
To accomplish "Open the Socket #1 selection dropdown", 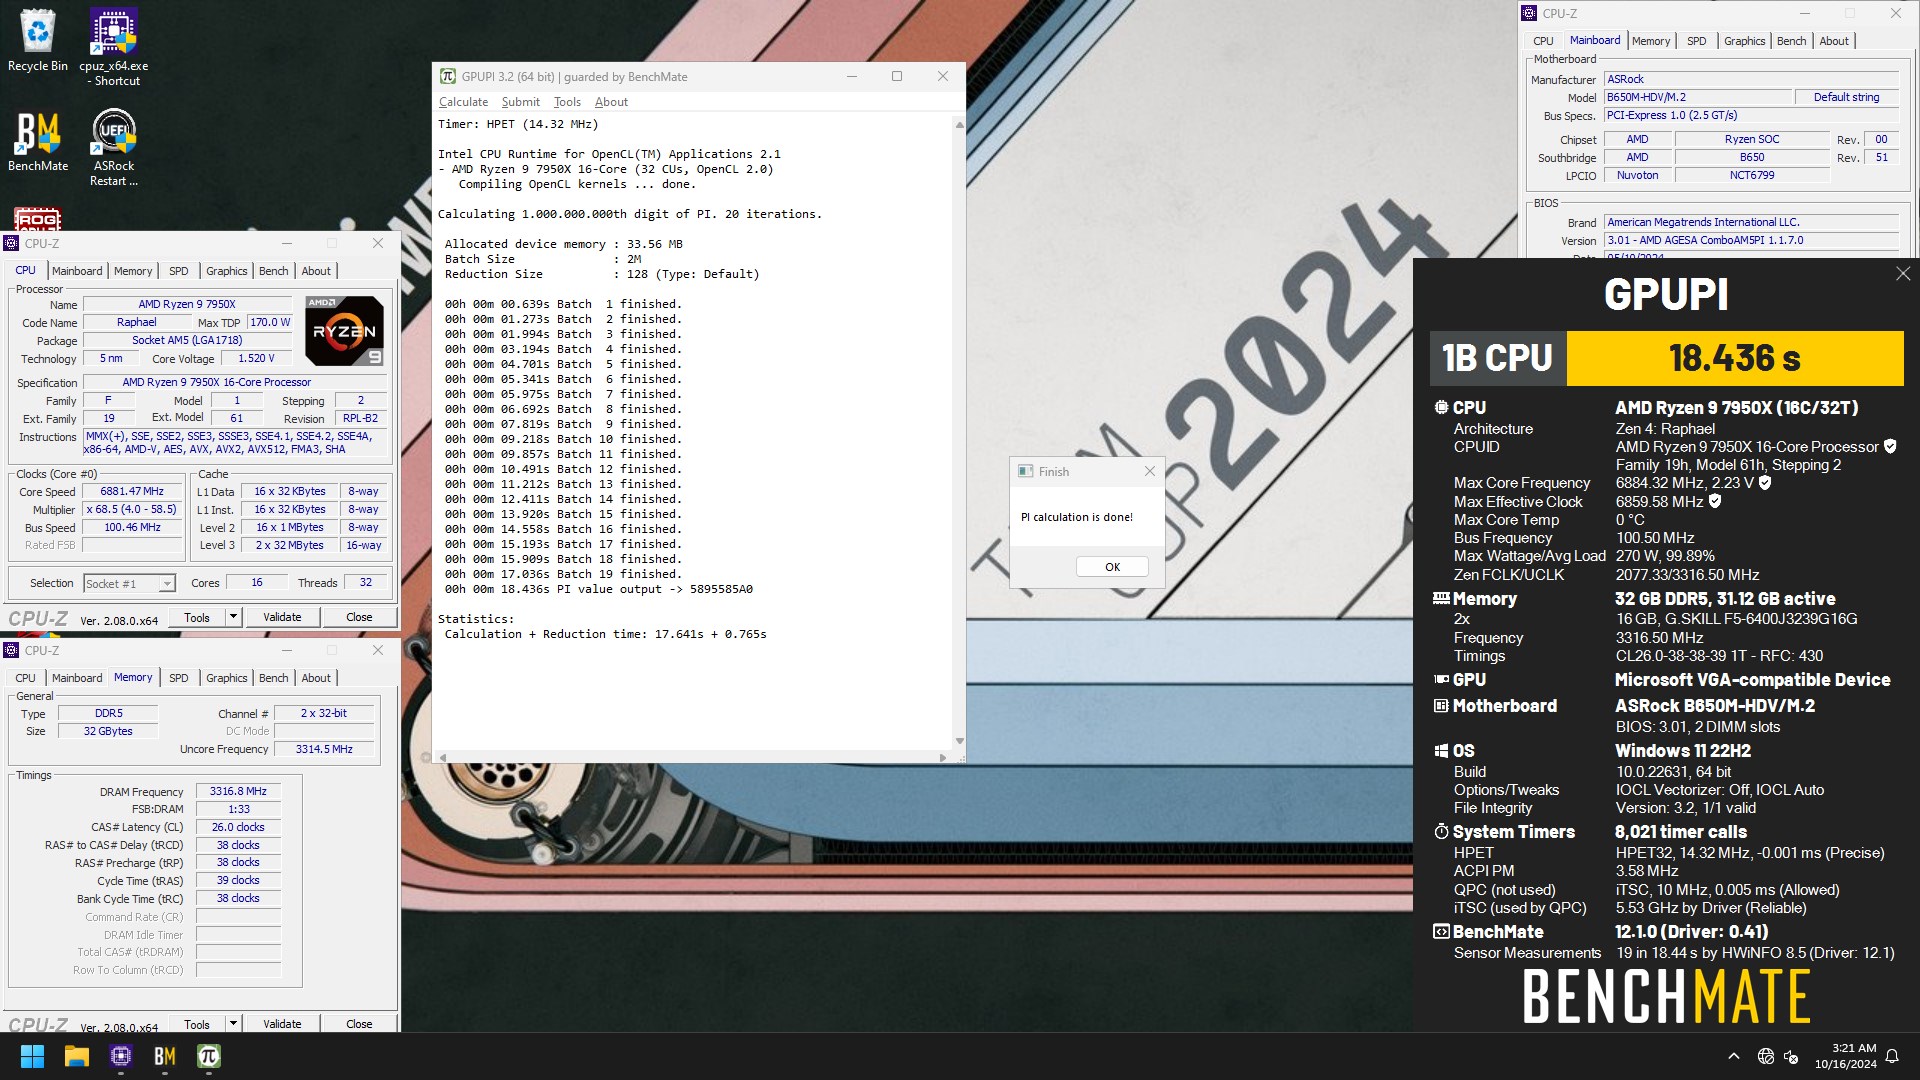I will (x=129, y=583).
